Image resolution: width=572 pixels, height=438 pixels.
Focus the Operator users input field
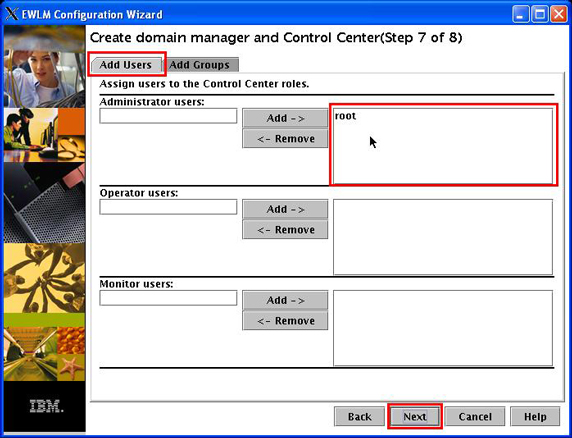[x=168, y=207]
